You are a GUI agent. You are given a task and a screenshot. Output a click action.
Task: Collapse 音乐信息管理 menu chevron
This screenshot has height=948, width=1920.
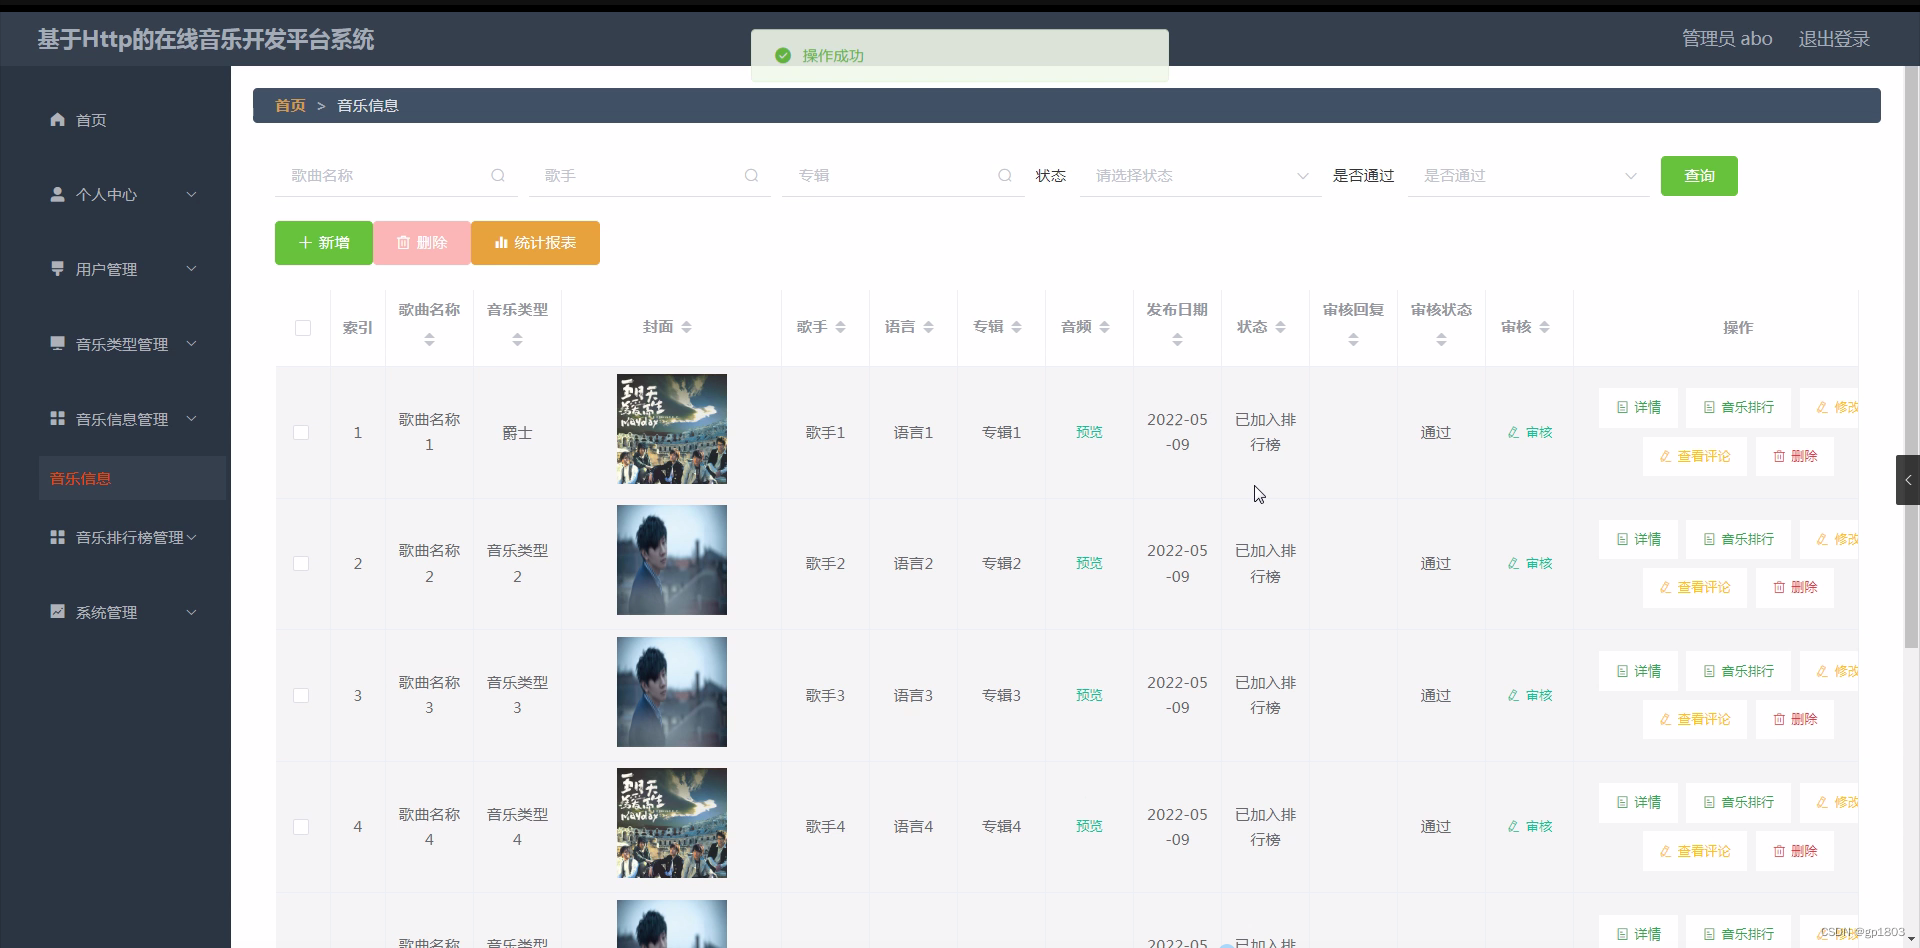tap(191, 419)
